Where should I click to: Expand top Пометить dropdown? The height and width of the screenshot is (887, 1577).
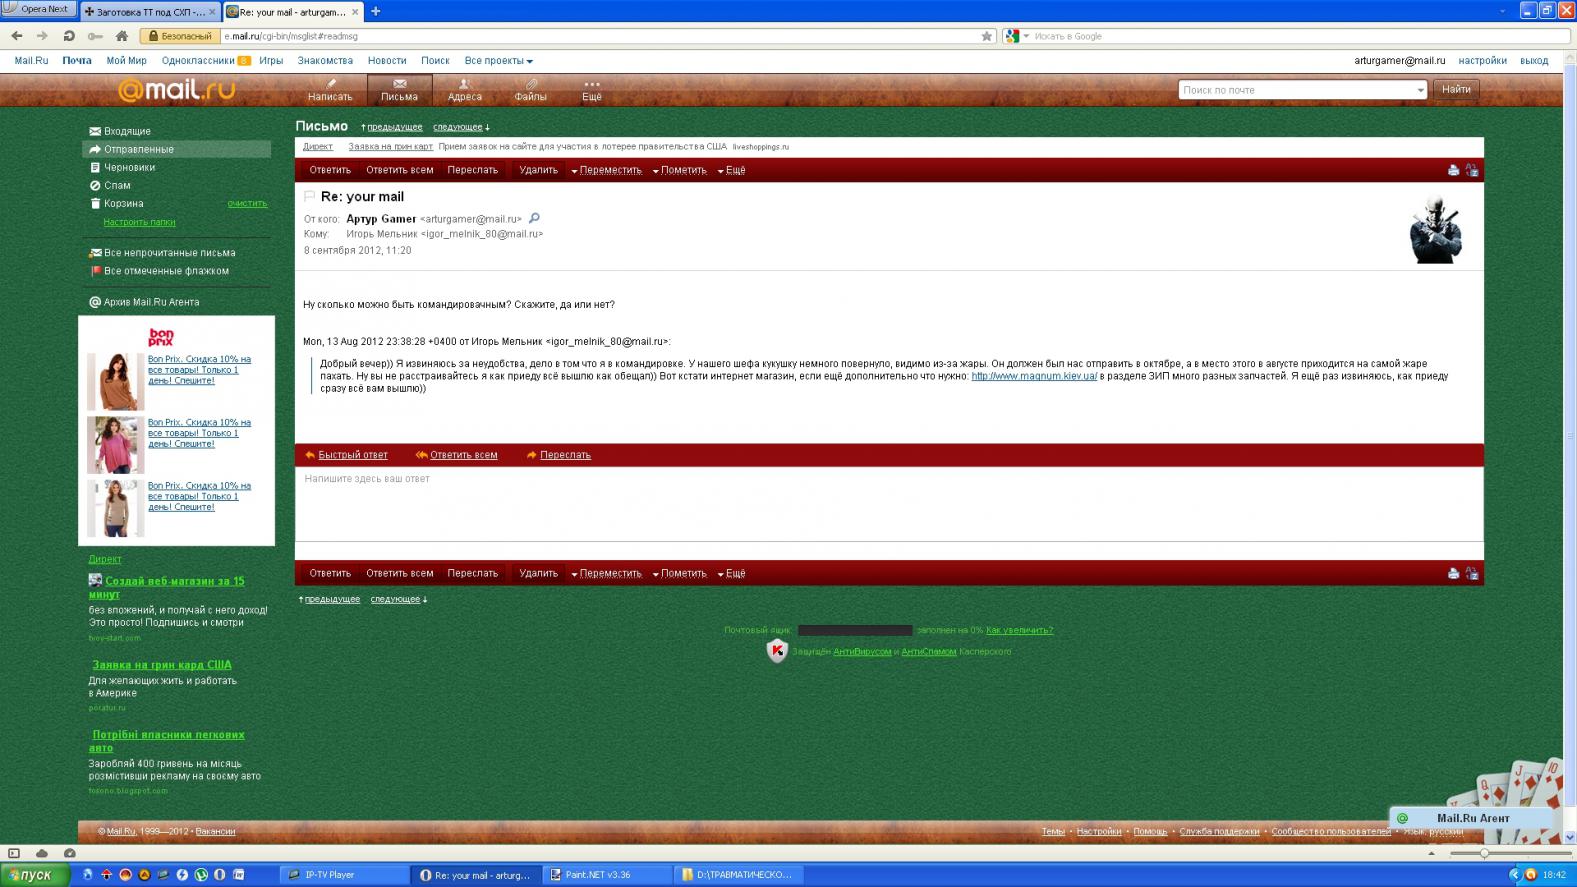pyautogui.click(x=679, y=170)
